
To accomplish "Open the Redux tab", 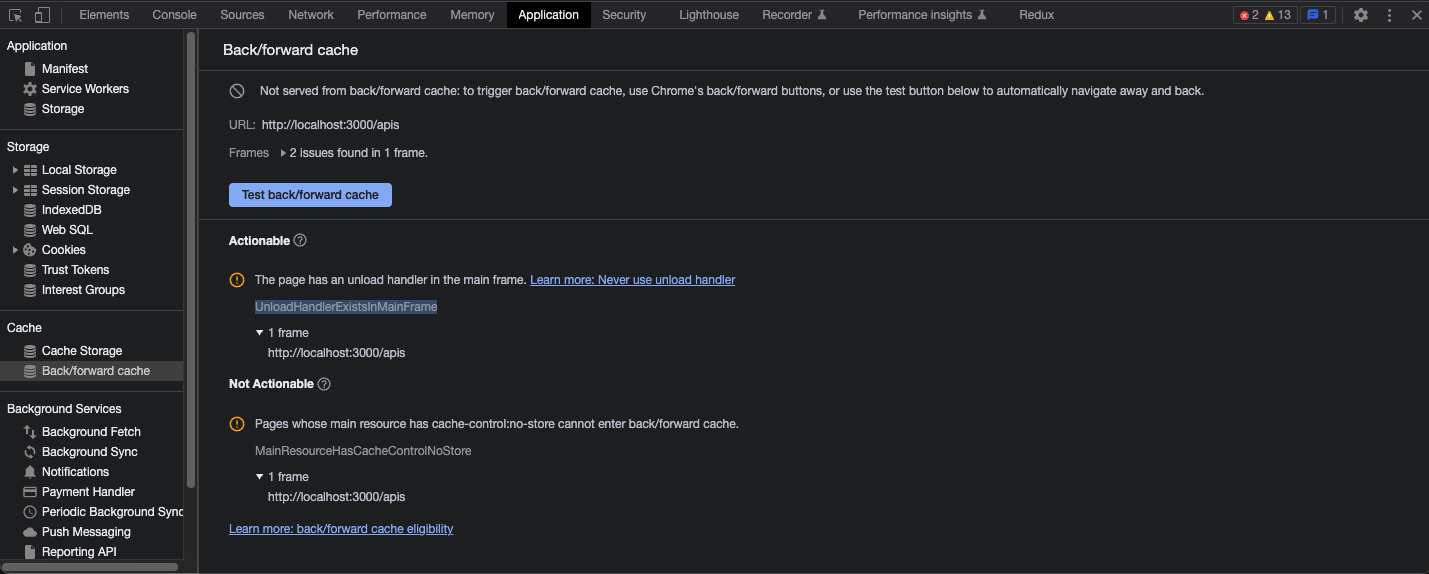I will click(1037, 15).
